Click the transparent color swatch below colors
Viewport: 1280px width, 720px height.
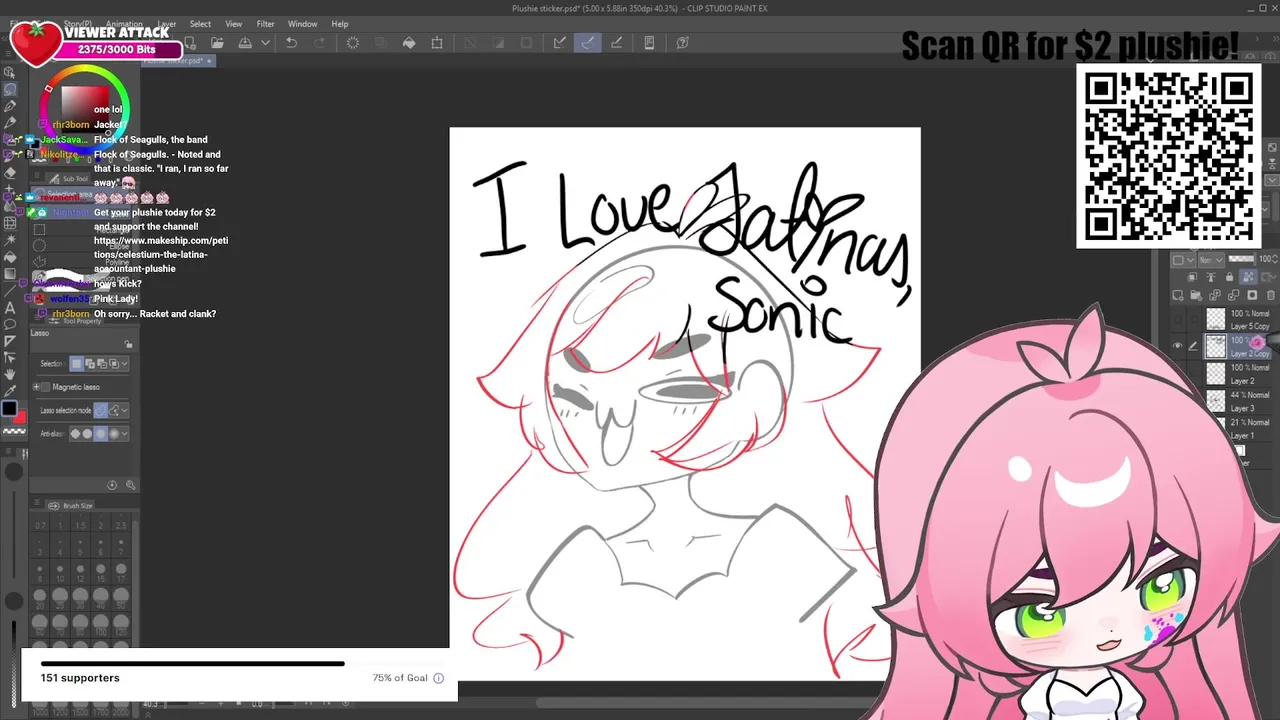[14, 431]
